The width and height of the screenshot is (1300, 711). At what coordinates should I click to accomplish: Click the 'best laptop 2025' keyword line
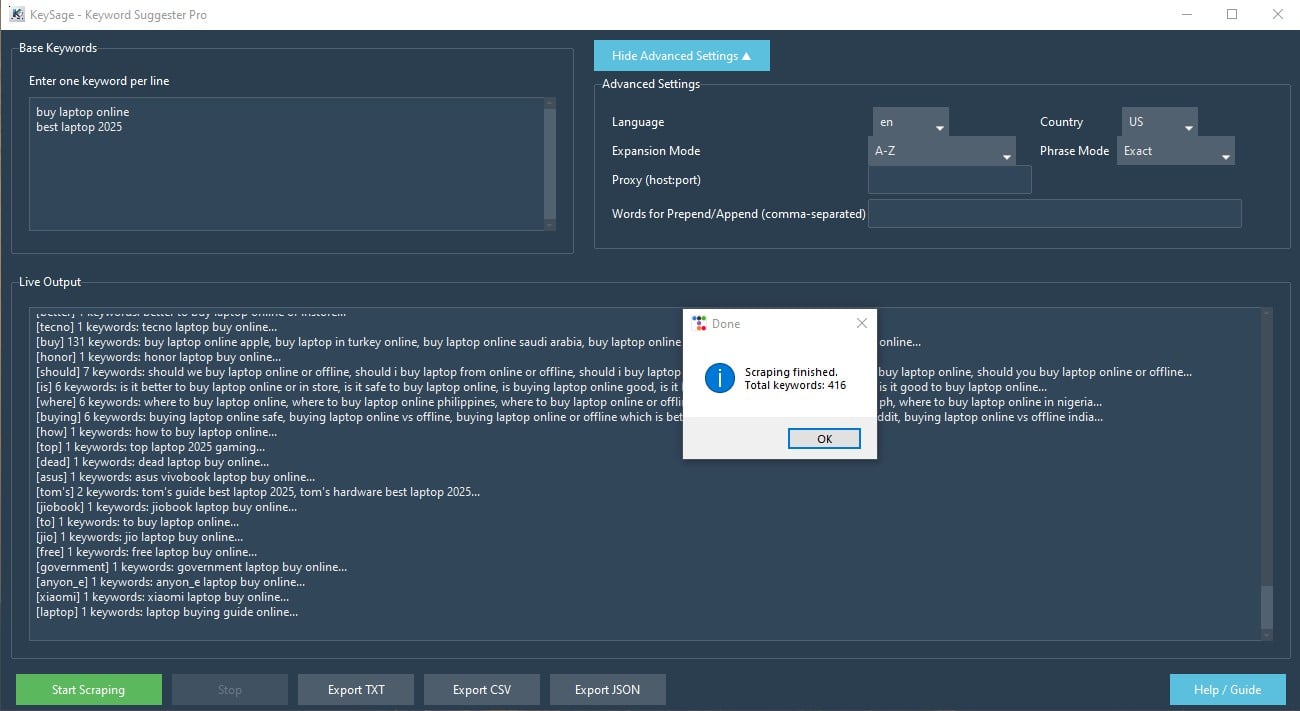tap(79, 127)
